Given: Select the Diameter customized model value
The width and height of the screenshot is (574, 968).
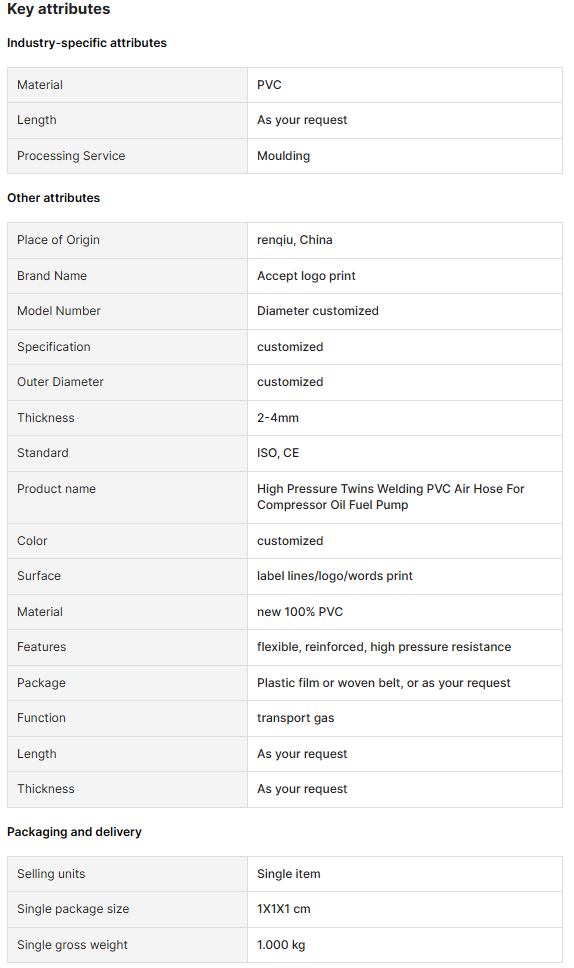Looking at the screenshot, I should coord(318,311).
